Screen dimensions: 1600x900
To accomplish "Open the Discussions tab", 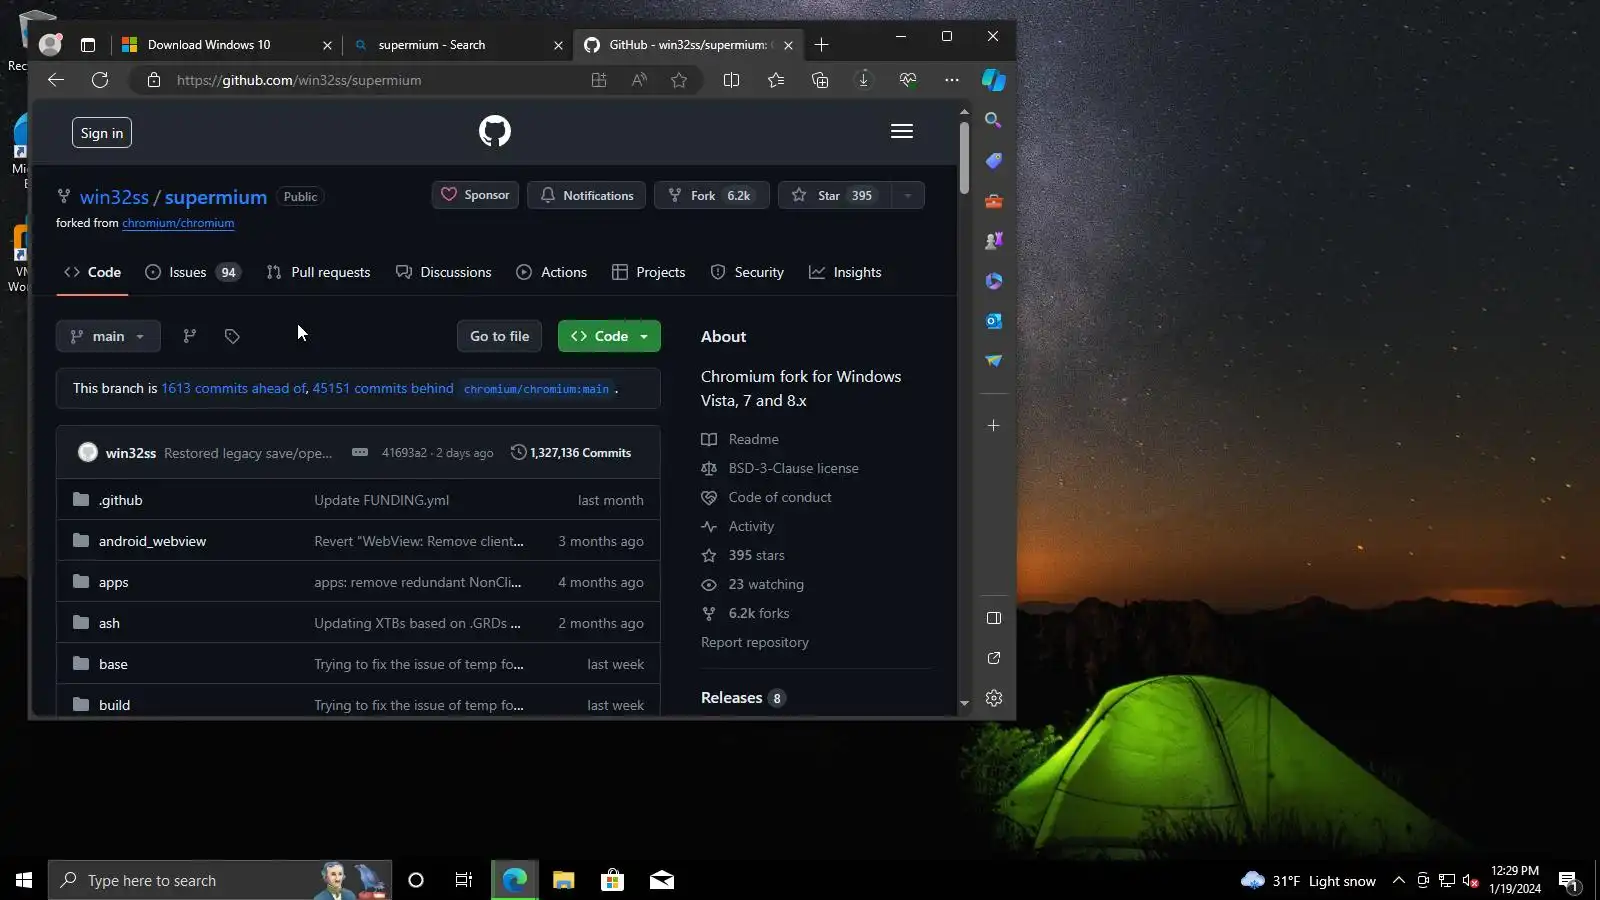I will [x=444, y=272].
